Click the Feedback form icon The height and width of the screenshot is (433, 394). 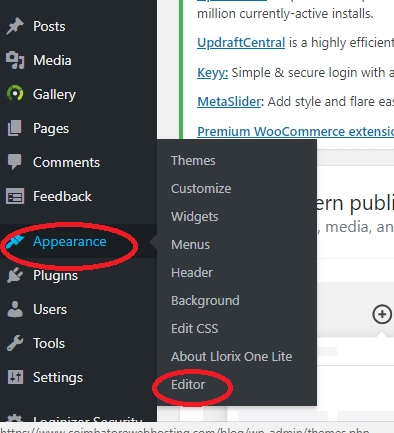click(15, 196)
